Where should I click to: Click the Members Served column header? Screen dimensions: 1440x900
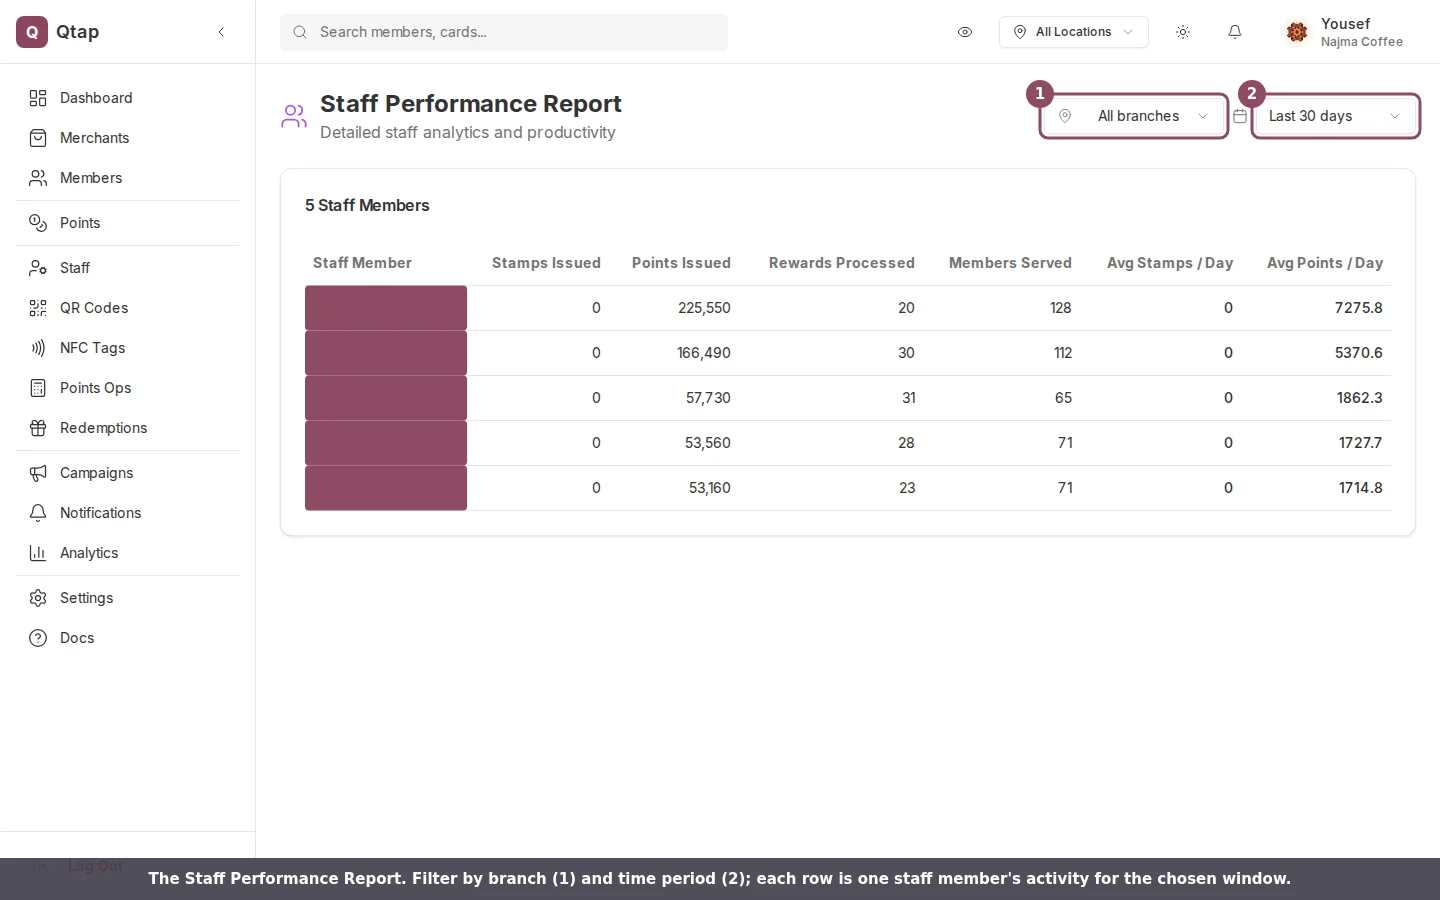point(1010,263)
